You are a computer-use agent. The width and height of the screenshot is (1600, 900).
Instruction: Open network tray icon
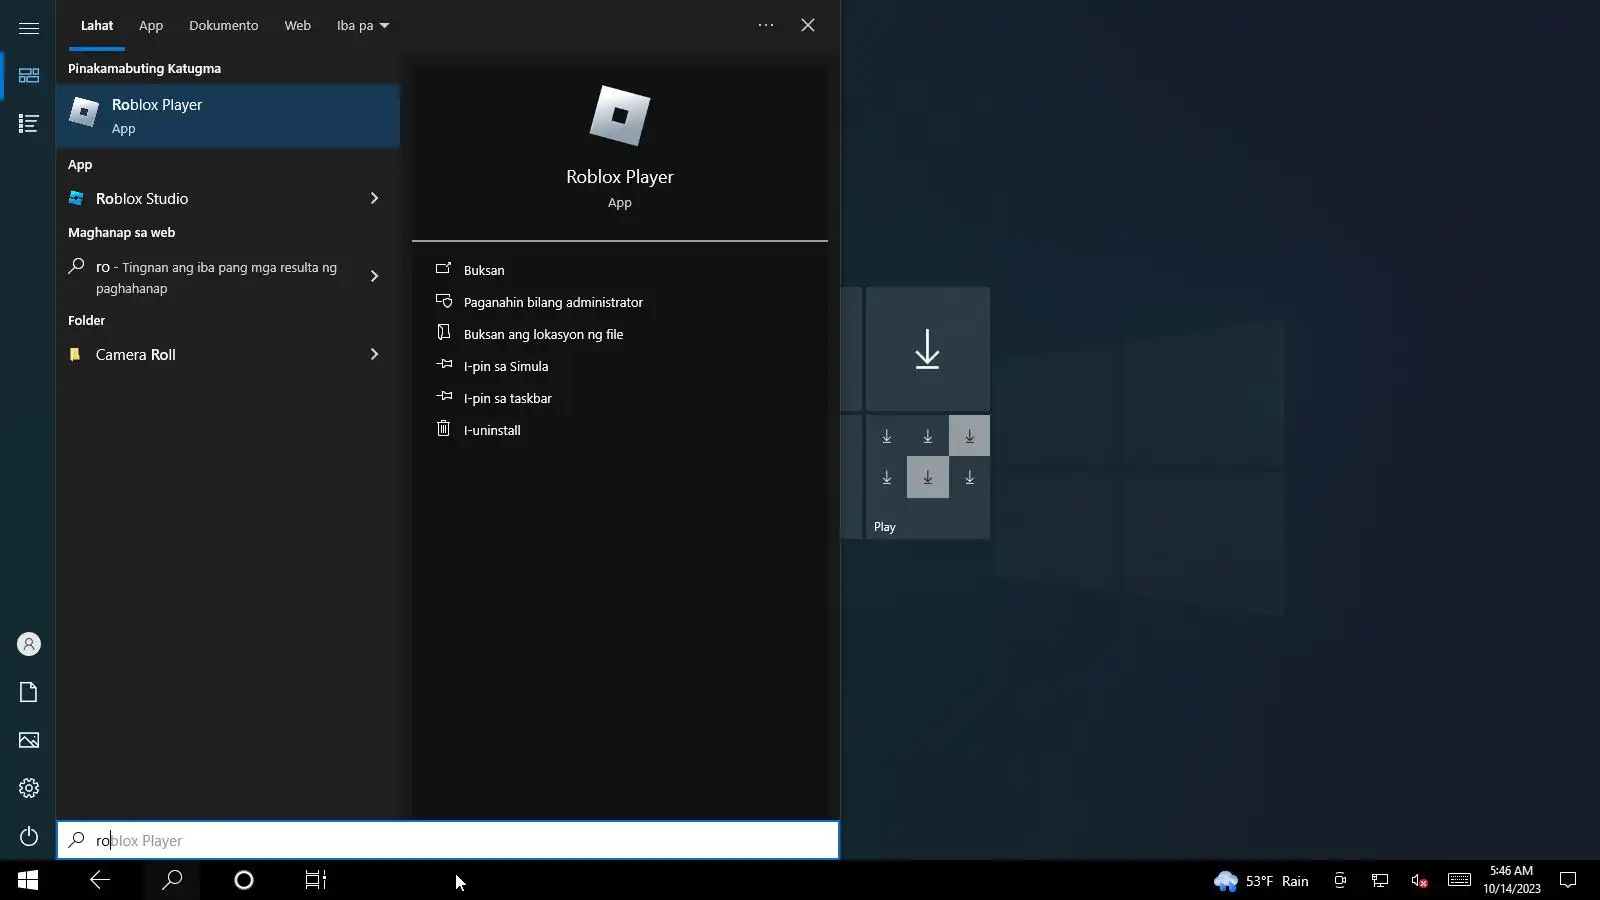coord(1380,880)
